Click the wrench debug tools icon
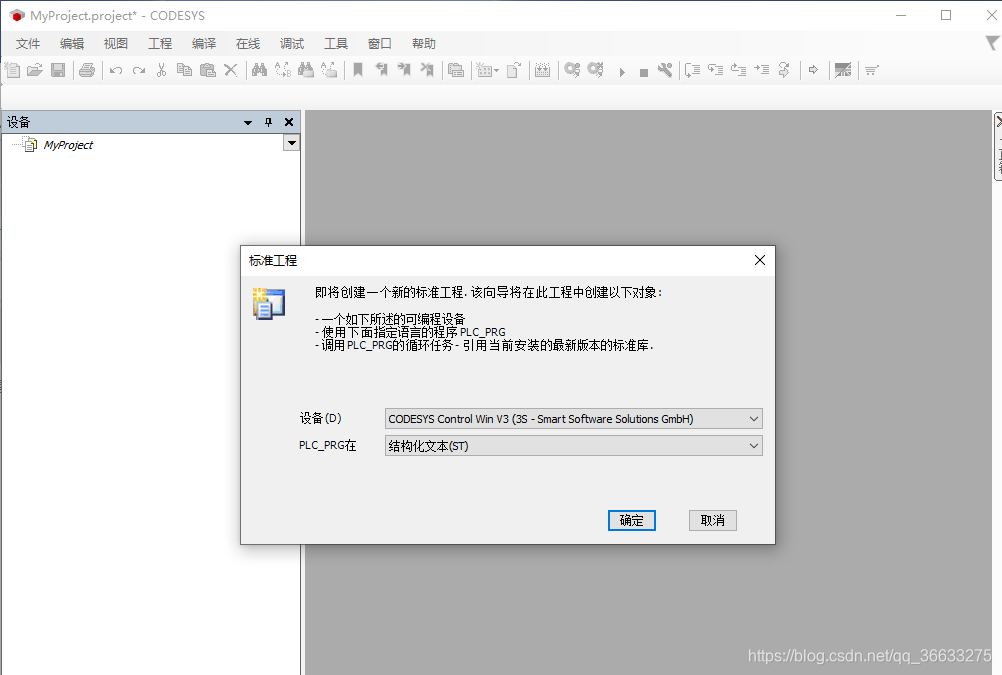The height and width of the screenshot is (675, 1002). 665,70
